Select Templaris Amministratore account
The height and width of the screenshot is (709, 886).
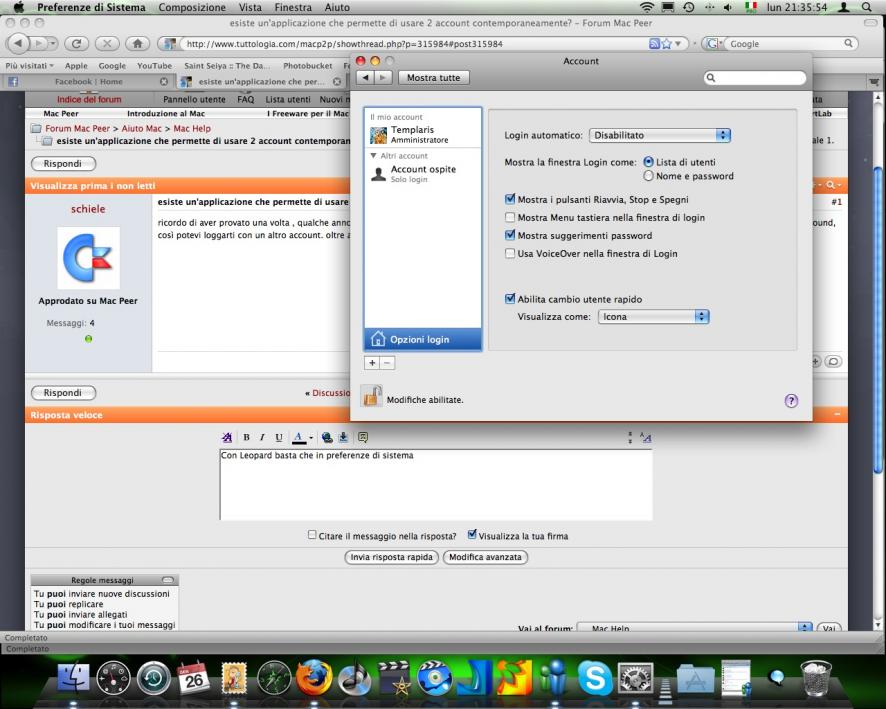coord(423,135)
